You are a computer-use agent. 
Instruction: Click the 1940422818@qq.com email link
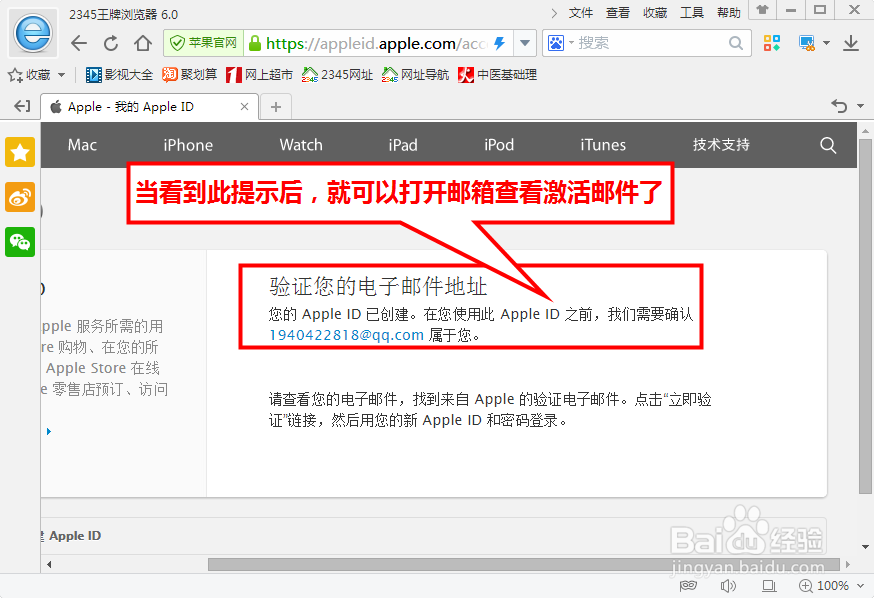(346, 335)
